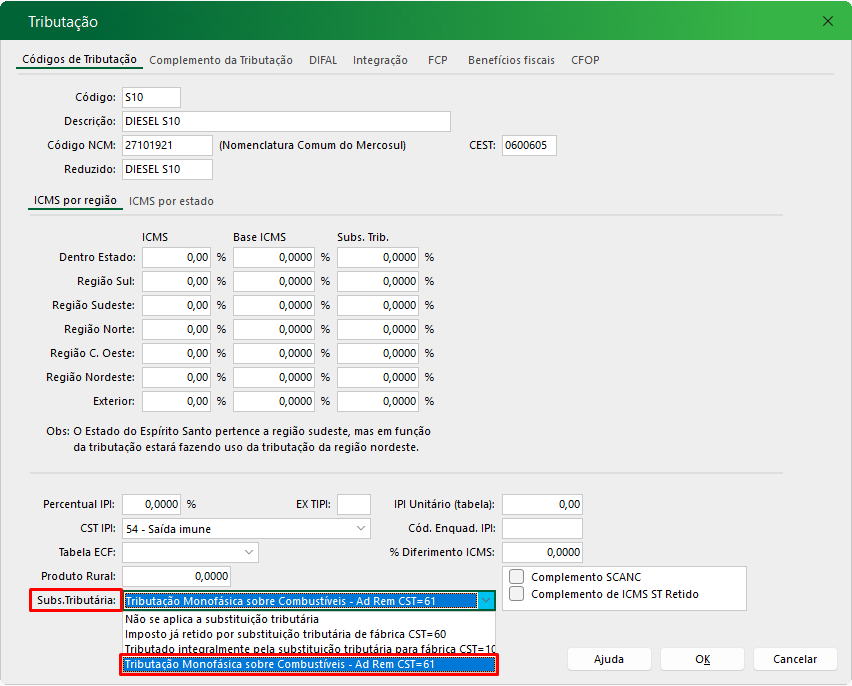852x686 pixels.
Task: Click the Código field containing S10
Action: click(x=151, y=97)
